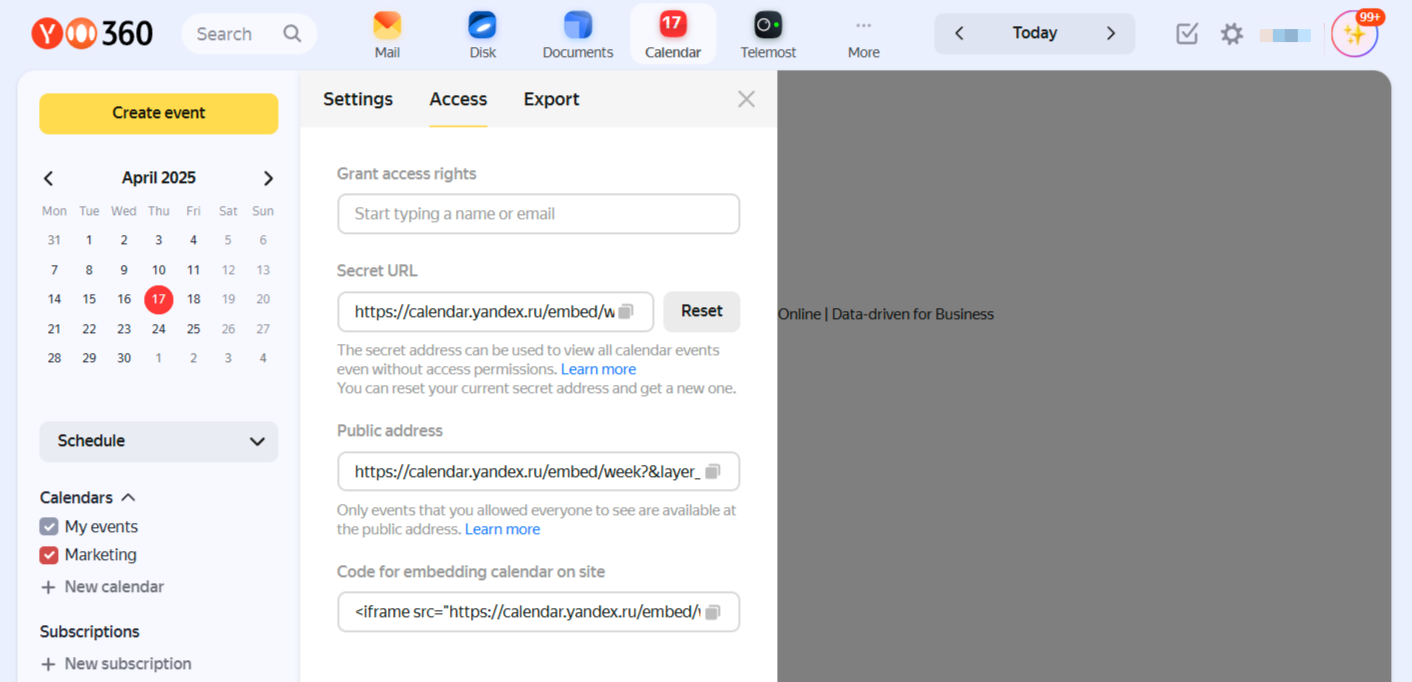Click the settings gear icon
Image resolution: width=1412 pixels, height=682 pixels.
coord(1231,34)
